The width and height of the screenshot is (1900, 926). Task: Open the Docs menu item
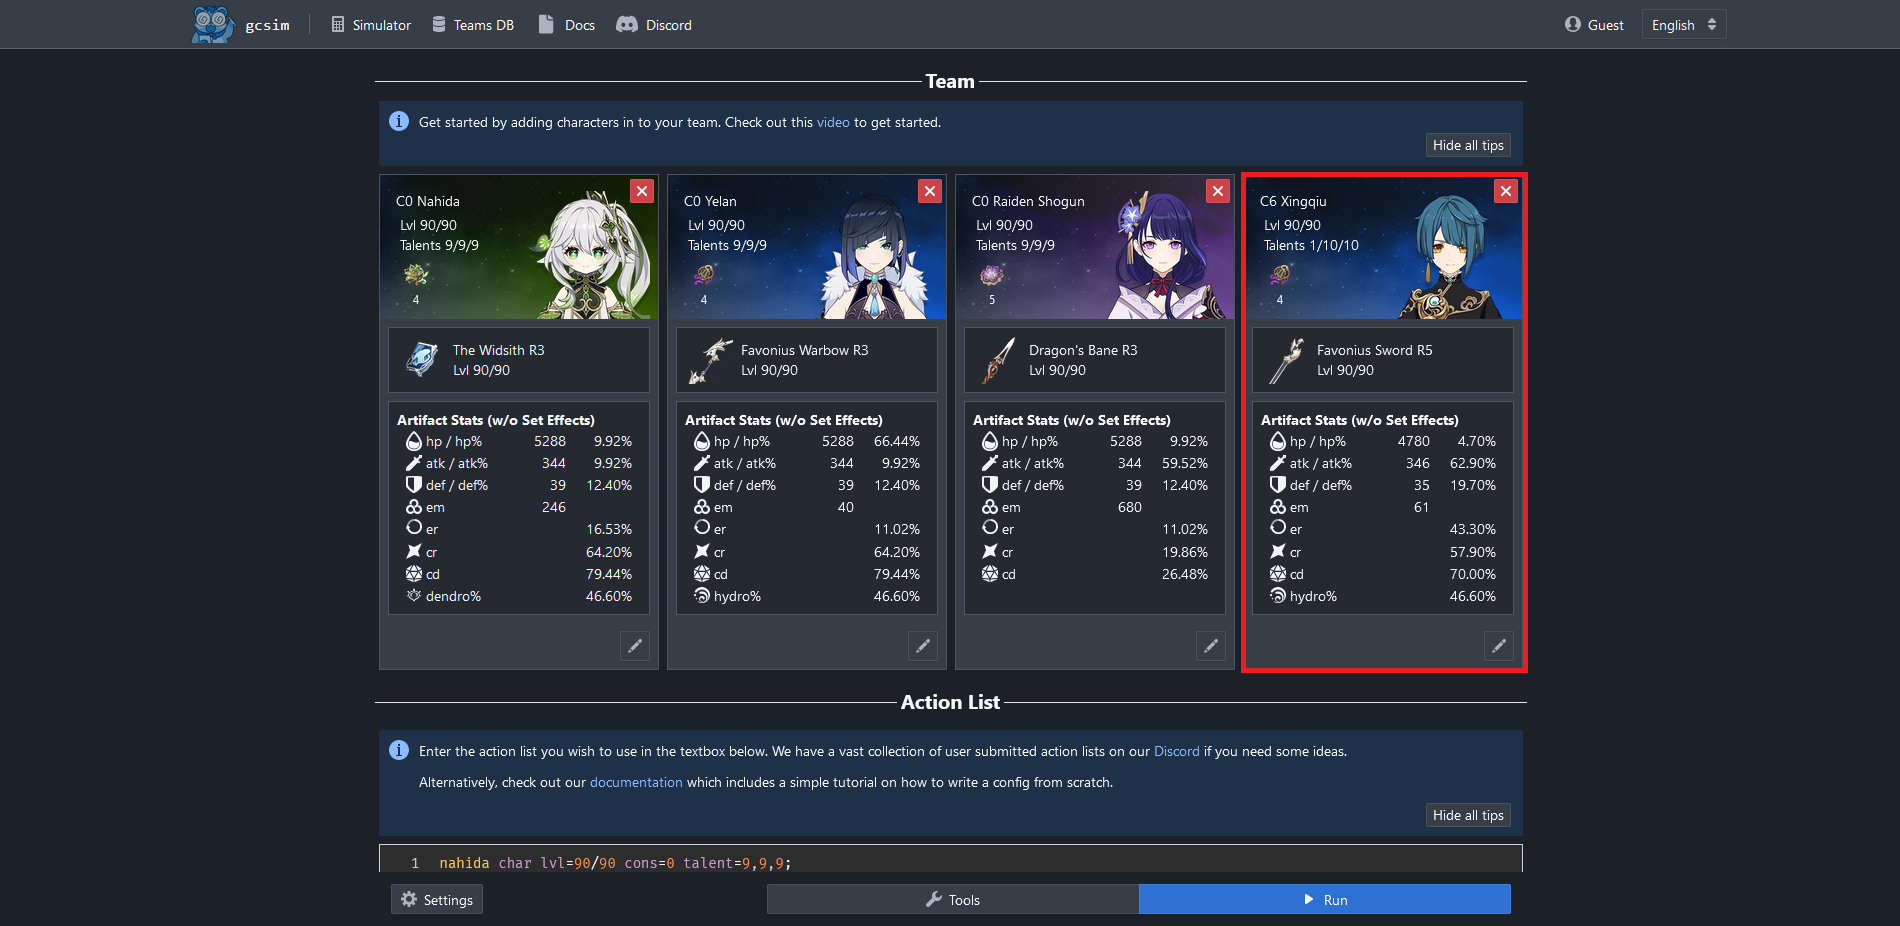pos(567,25)
